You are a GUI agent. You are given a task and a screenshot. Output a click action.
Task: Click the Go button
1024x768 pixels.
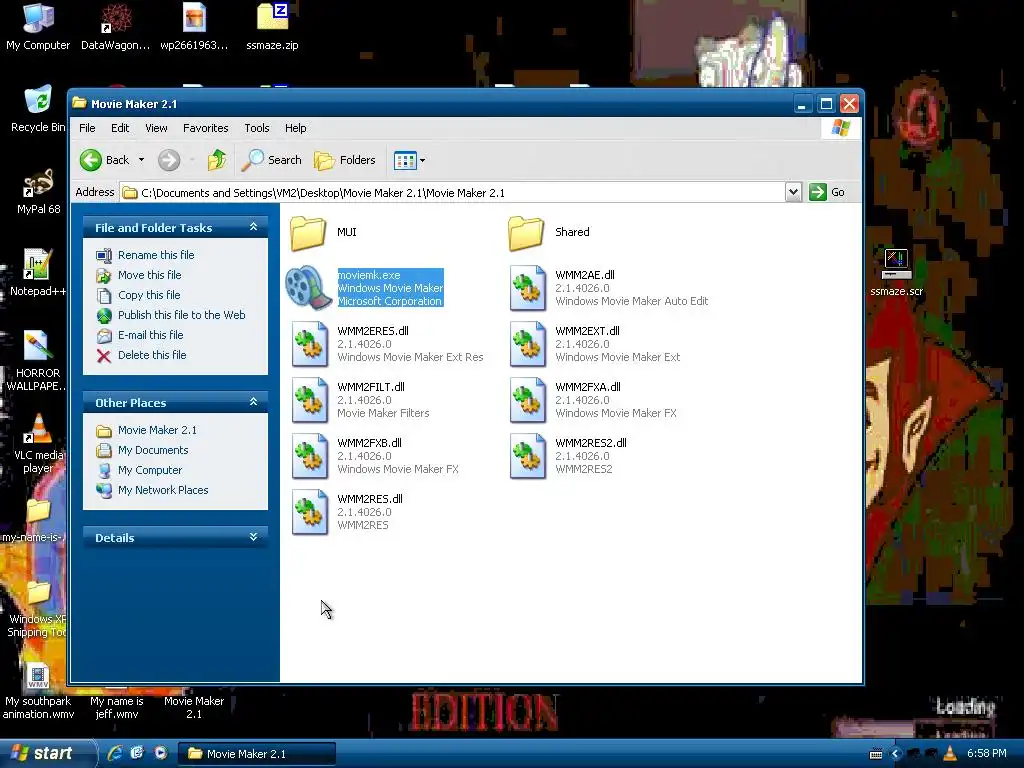click(x=827, y=193)
